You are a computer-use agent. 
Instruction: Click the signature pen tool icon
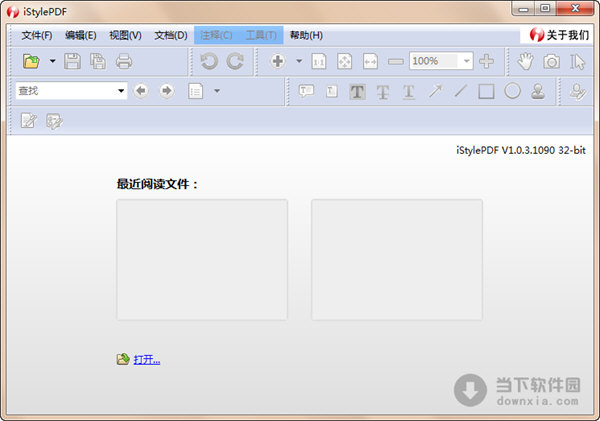coord(577,91)
